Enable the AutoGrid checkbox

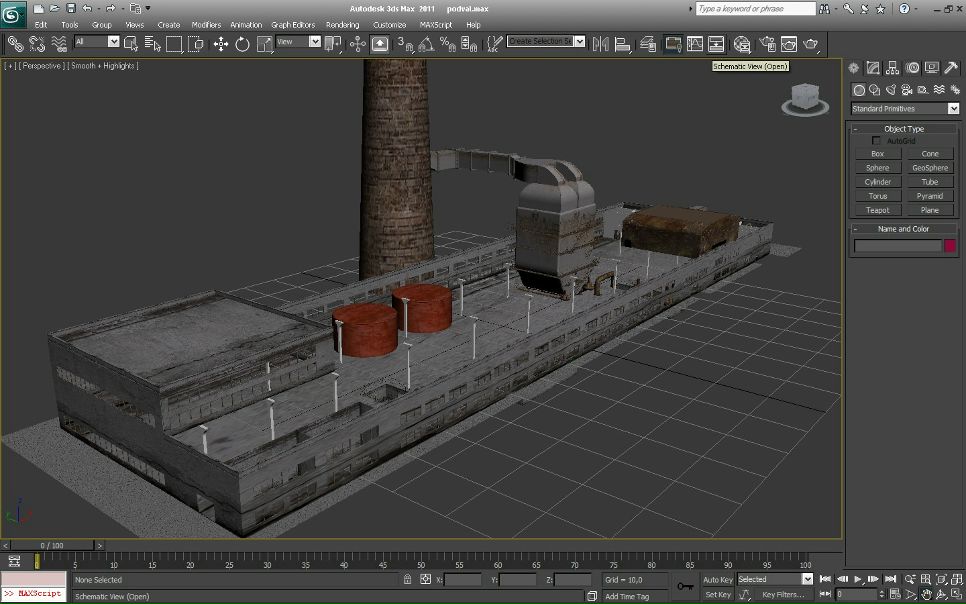pyautogui.click(x=877, y=141)
